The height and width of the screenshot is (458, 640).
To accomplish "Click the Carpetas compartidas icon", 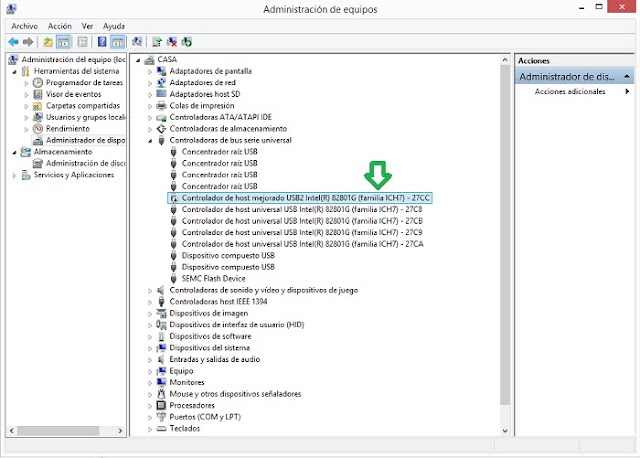I will [38, 106].
